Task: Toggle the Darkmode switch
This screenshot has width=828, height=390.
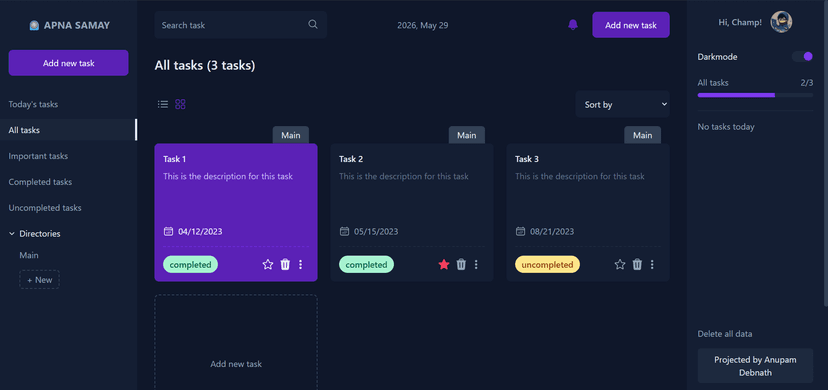Action: pyautogui.click(x=802, y=56)
